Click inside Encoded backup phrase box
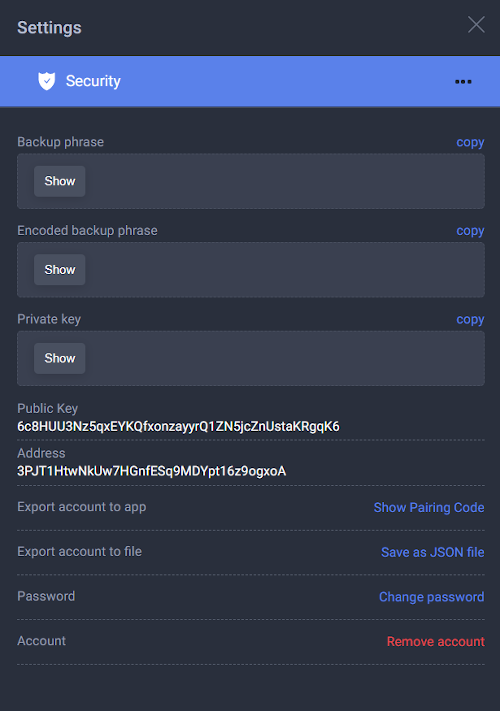Viewport: 500px width, 711px height. tap(251, 270)
